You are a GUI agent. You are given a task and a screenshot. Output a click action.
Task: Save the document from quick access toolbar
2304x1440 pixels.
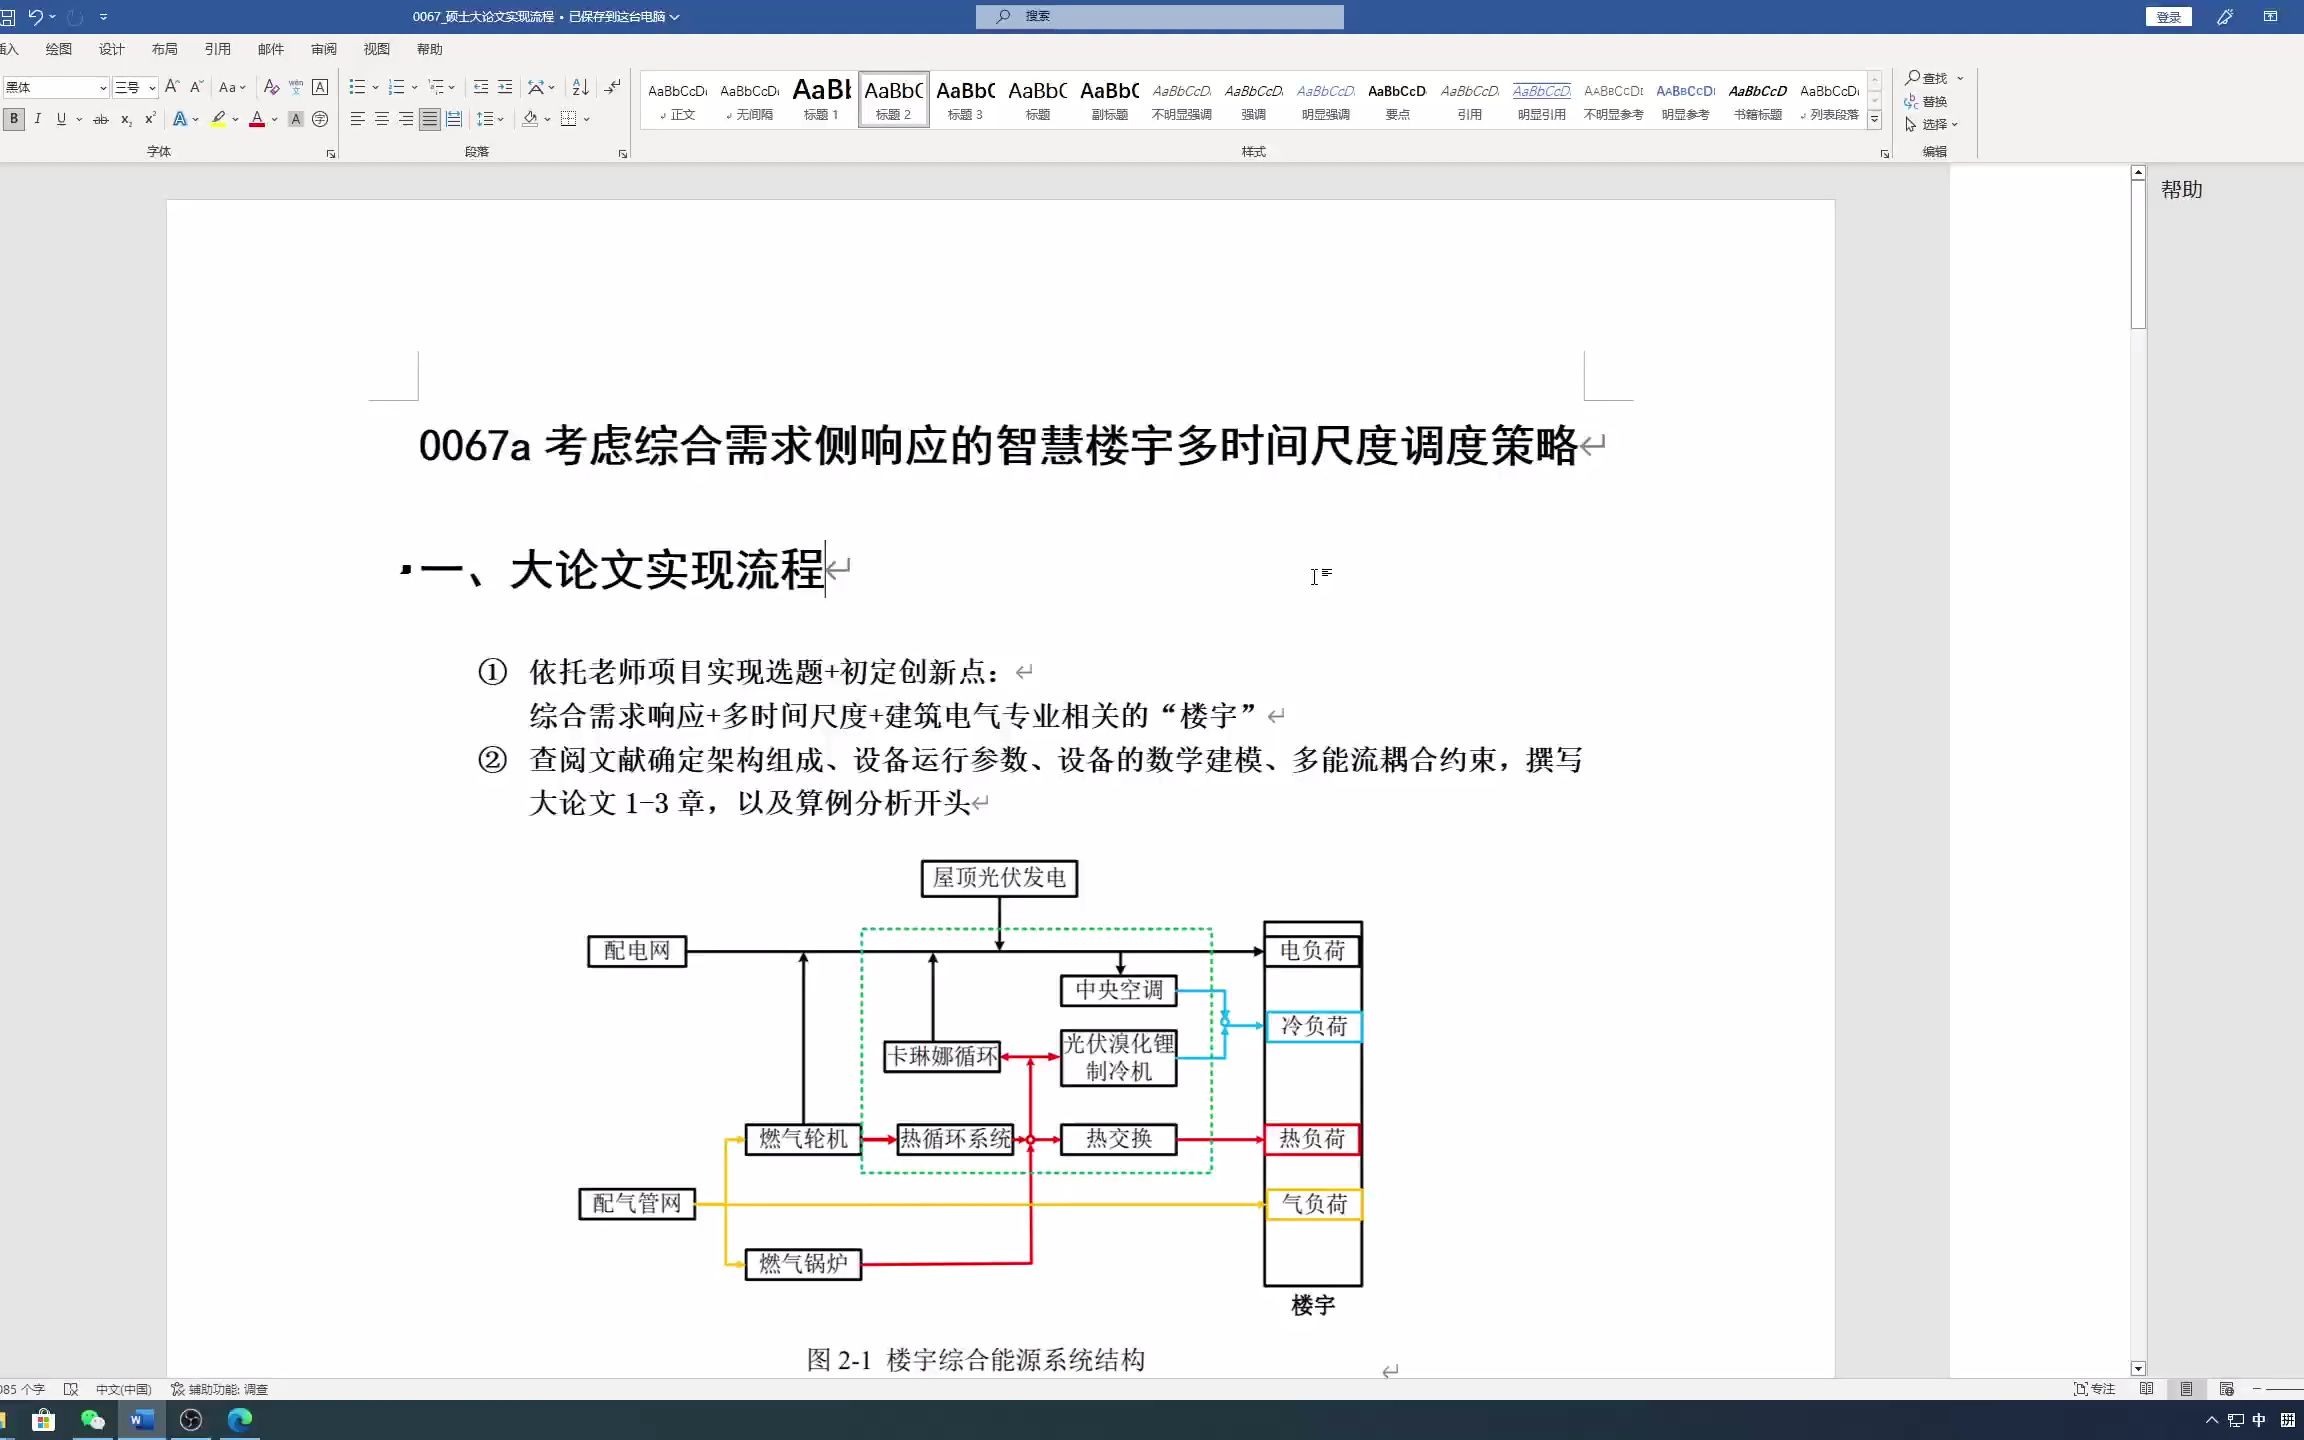pos(7,16)
